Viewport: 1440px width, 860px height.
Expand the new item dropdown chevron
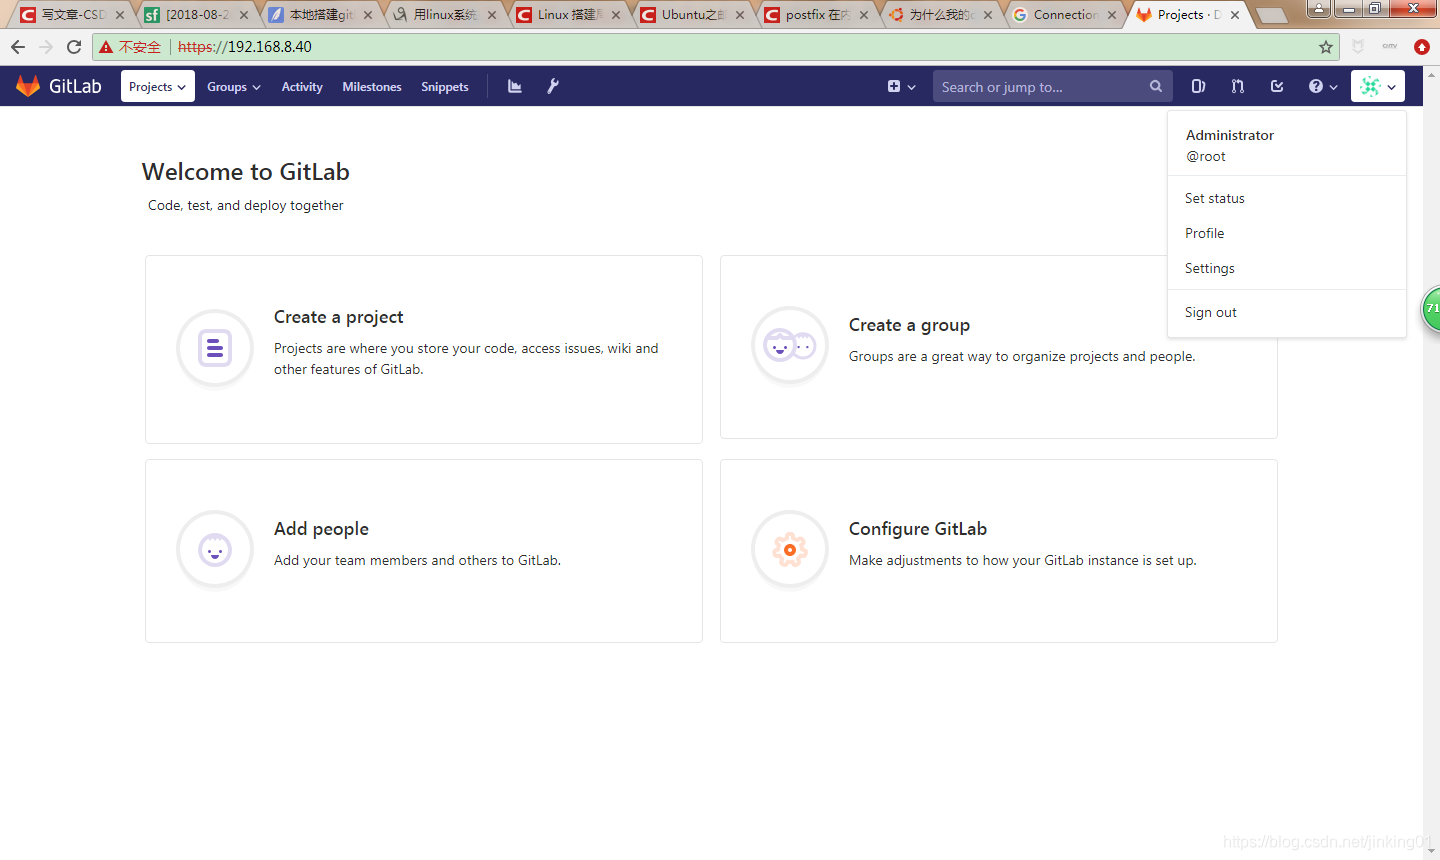coord(911,88)
